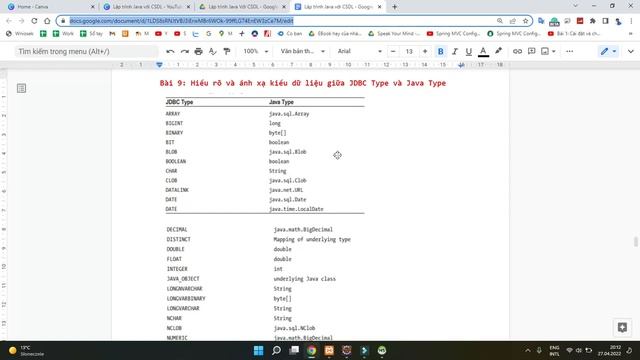Bookmark this page with the star icon
Screen dimensions: 640x360
click(525, 21)
